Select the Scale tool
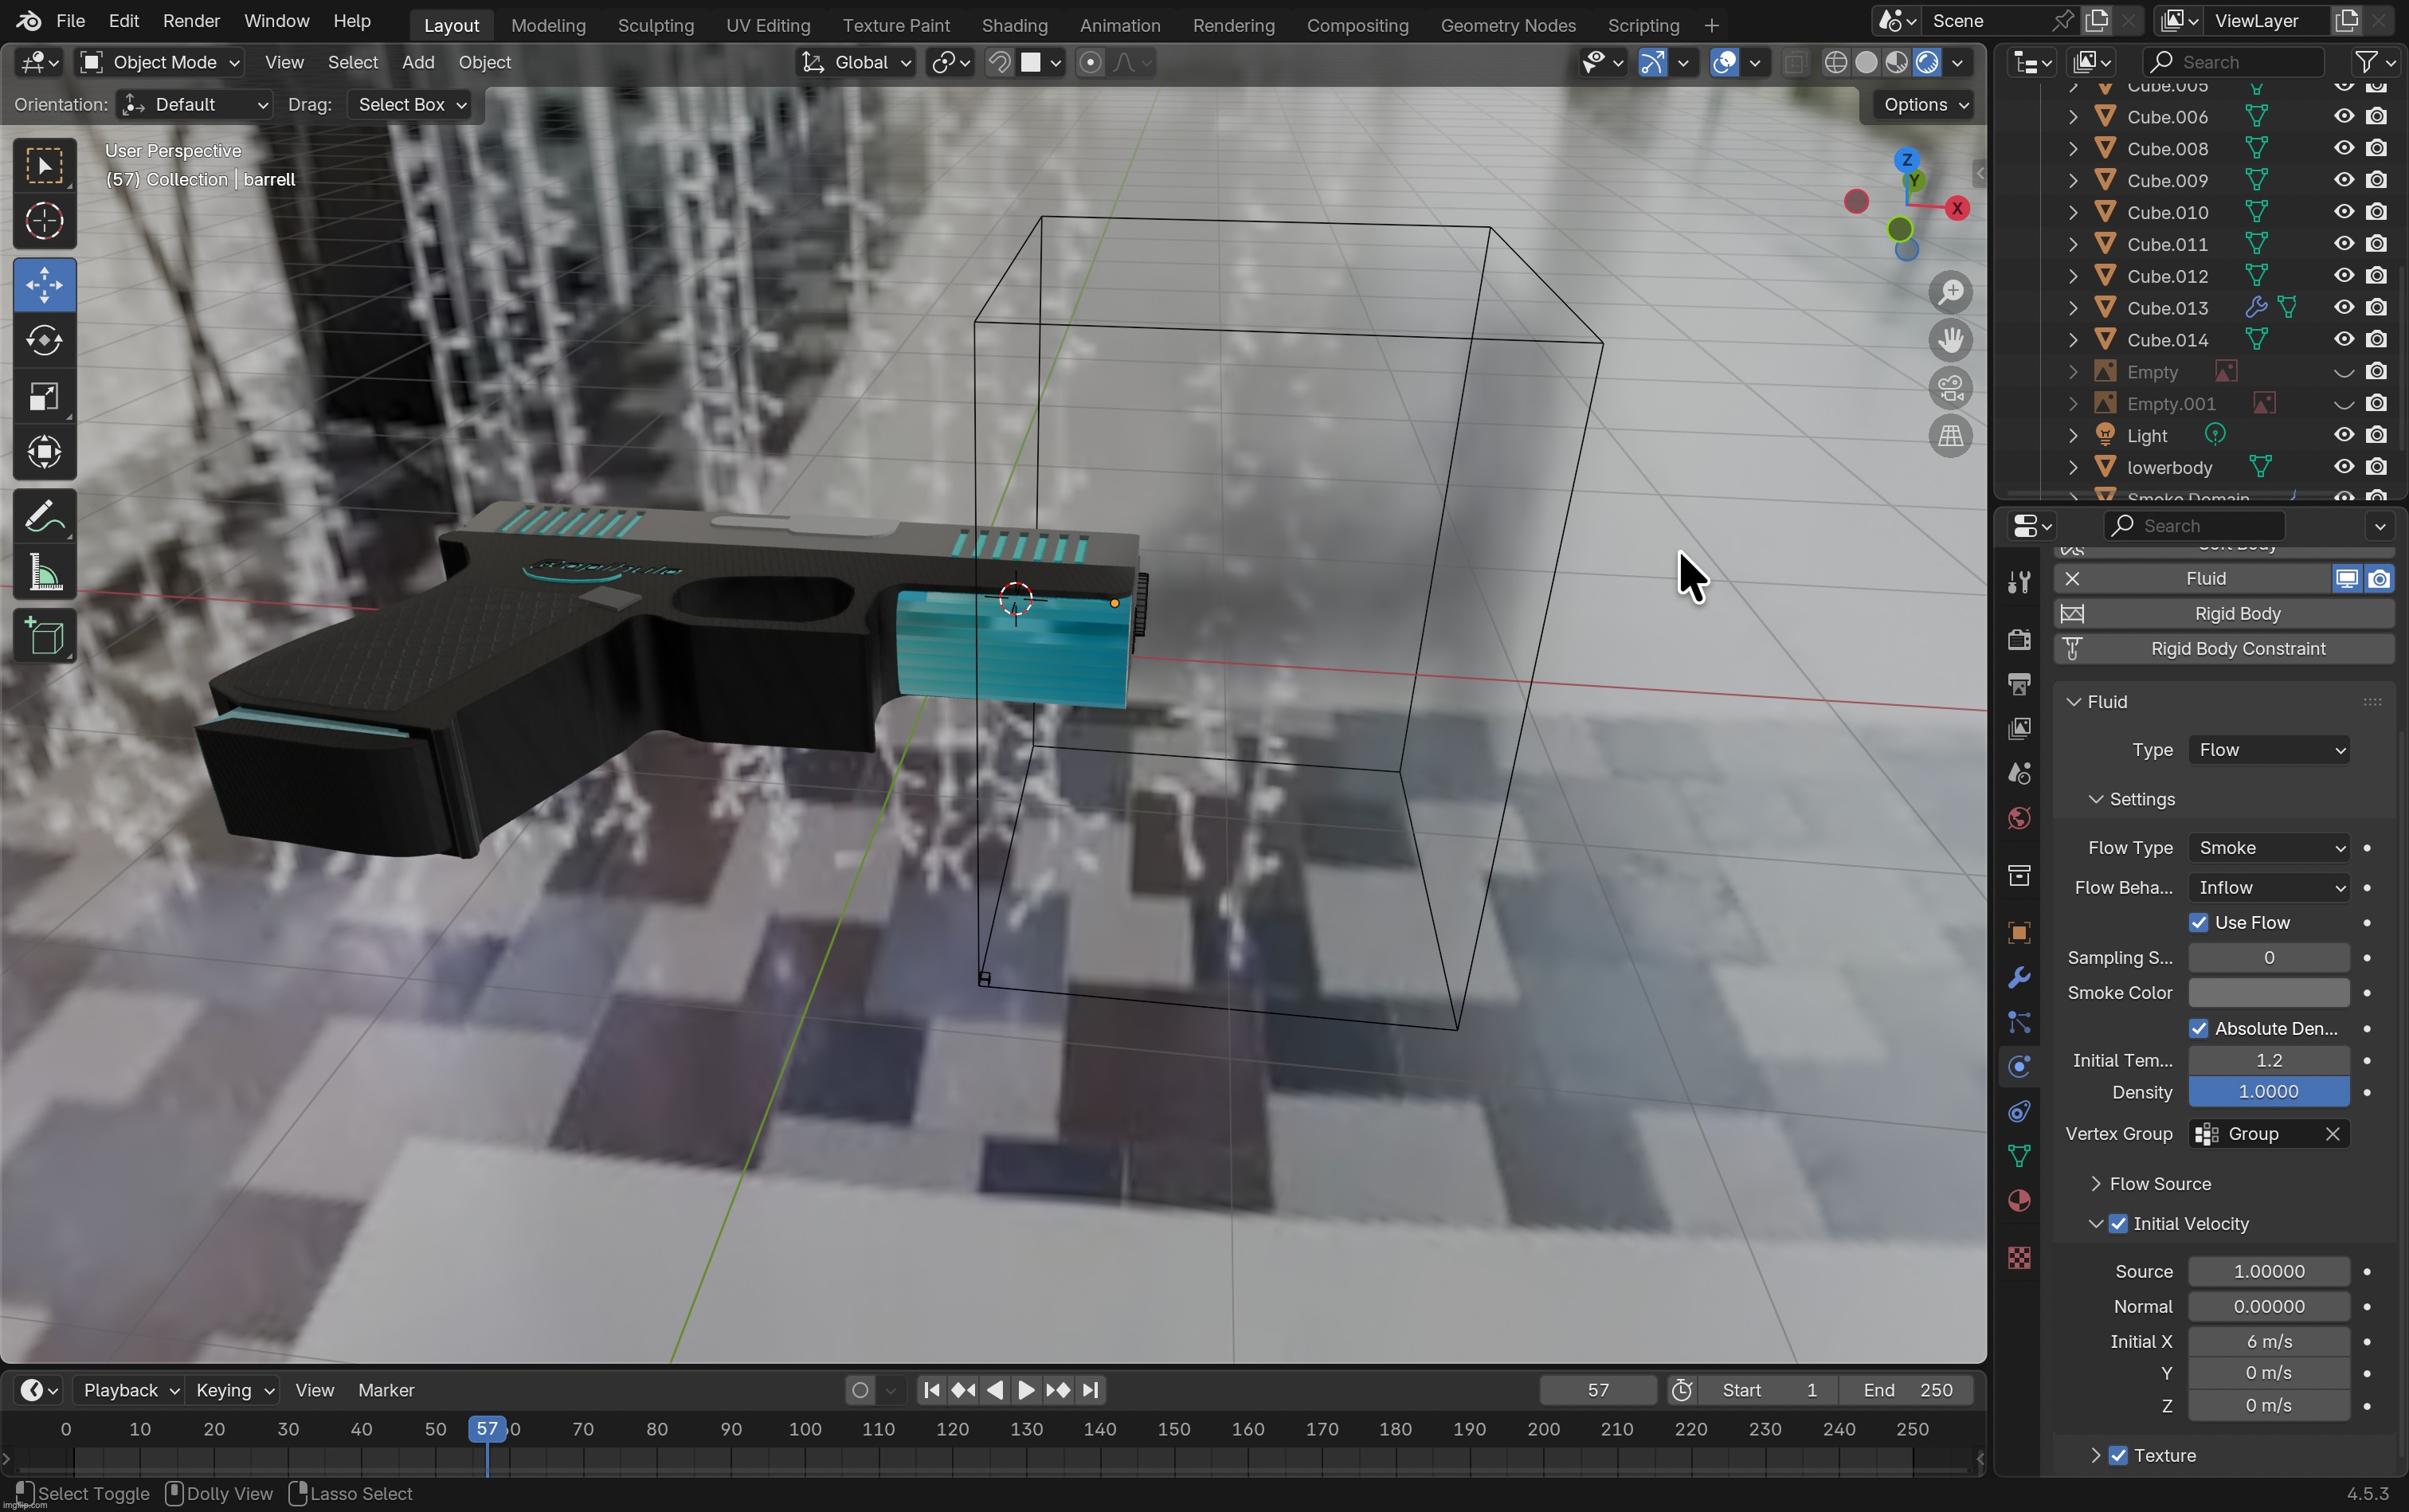This screenshot has height=1512, width=2409. point(44,397)
